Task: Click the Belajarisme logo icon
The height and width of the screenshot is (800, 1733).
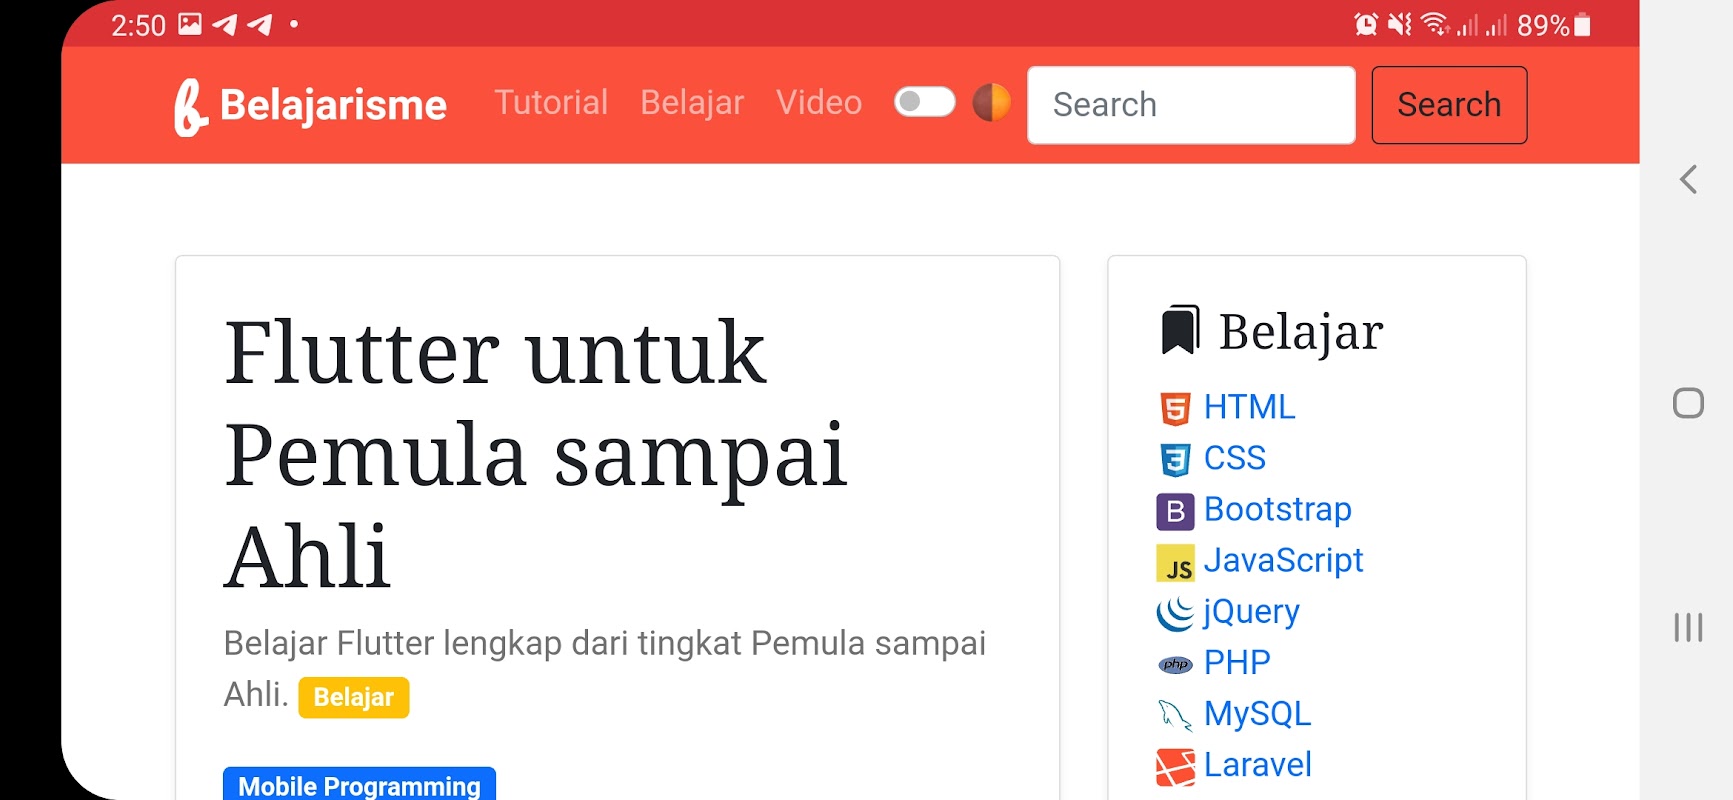Action: click(x=190, y=106)
